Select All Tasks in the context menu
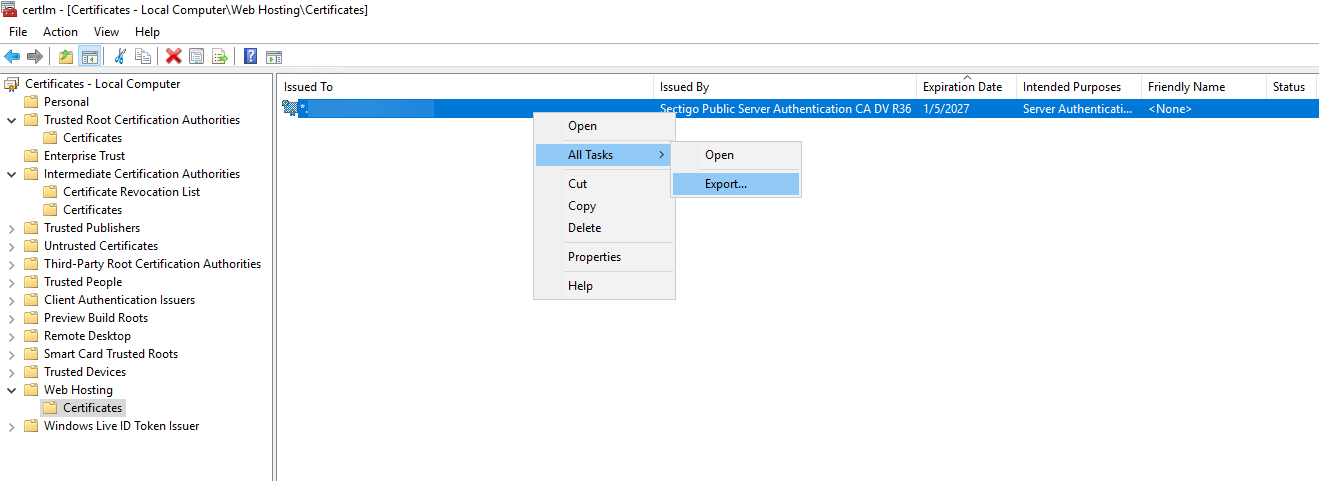The height and width of the screenshot is (481, 1319). [x=604, y=155]
